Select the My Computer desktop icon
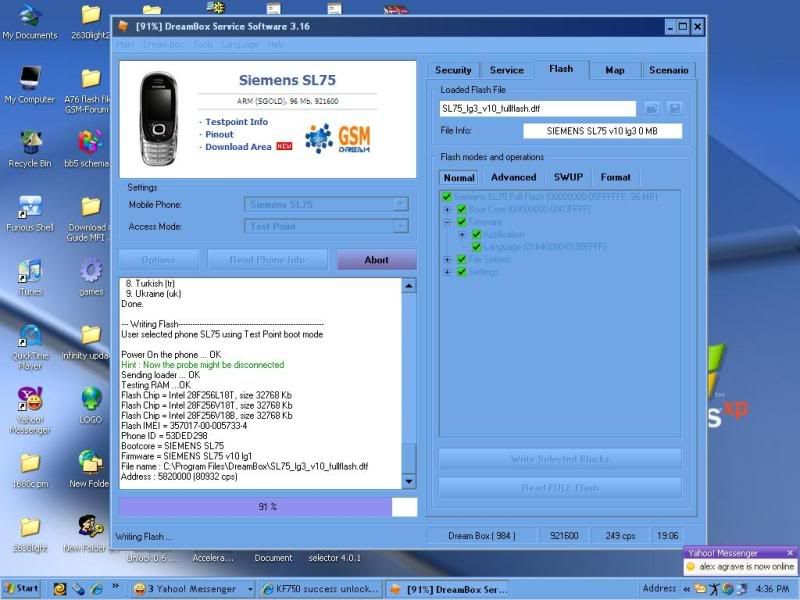 tap(30, 85)
